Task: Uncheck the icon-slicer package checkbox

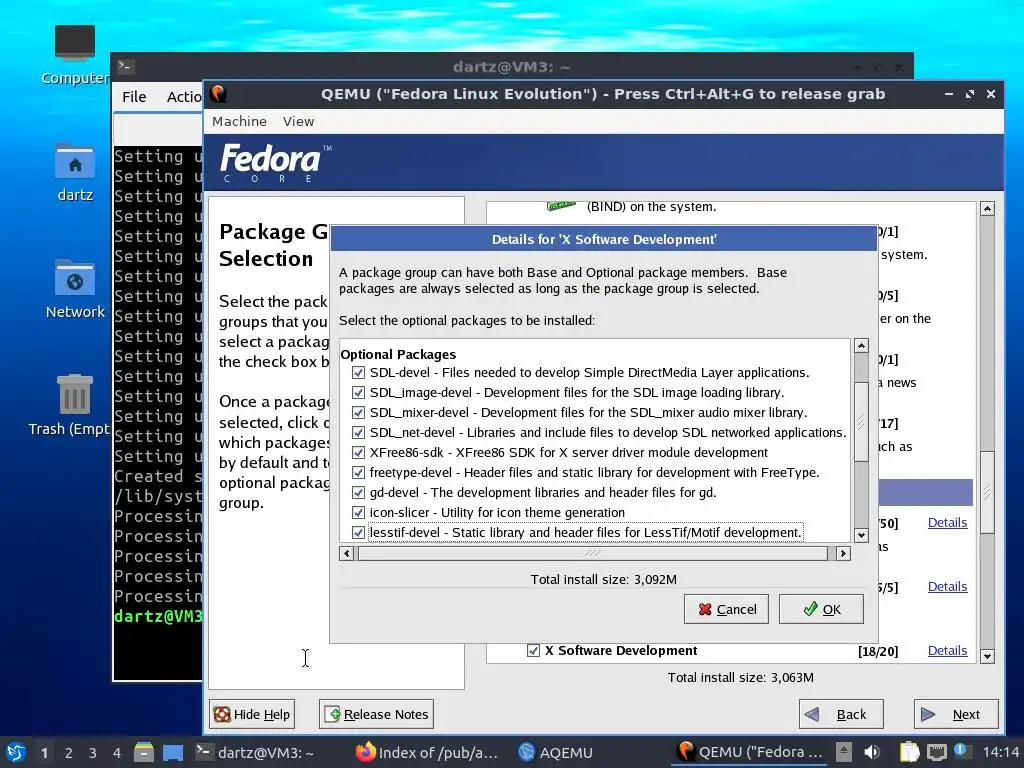Action: [358, 513]
